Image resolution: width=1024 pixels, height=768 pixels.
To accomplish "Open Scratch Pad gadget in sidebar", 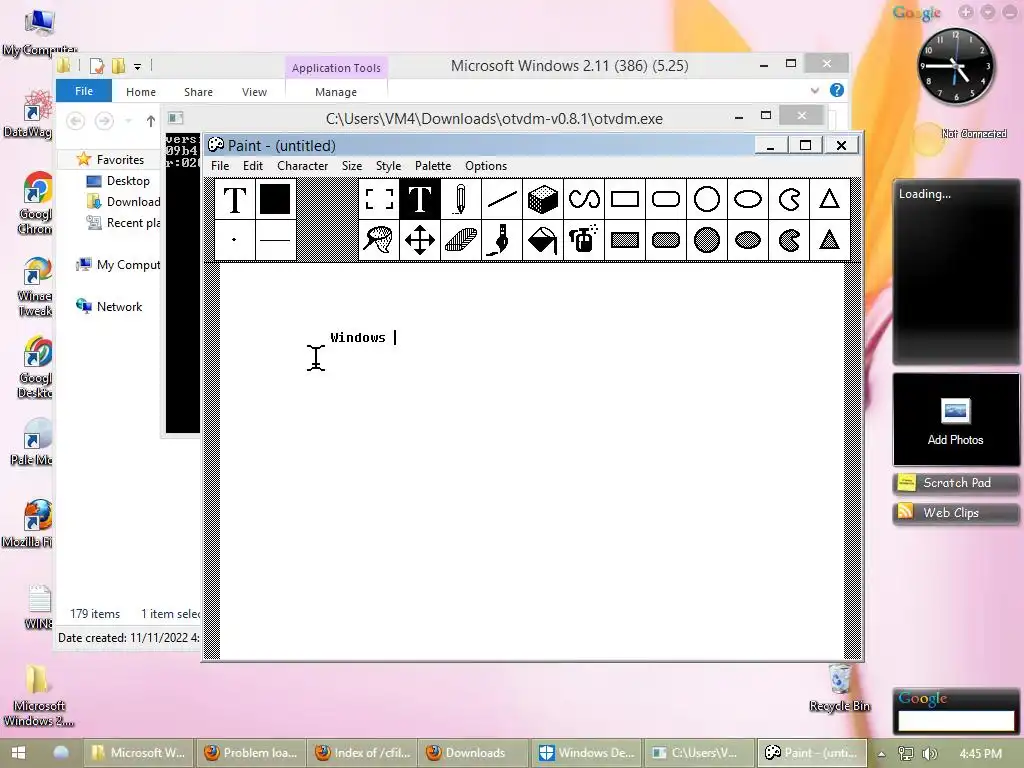I will tap(955, 483).
